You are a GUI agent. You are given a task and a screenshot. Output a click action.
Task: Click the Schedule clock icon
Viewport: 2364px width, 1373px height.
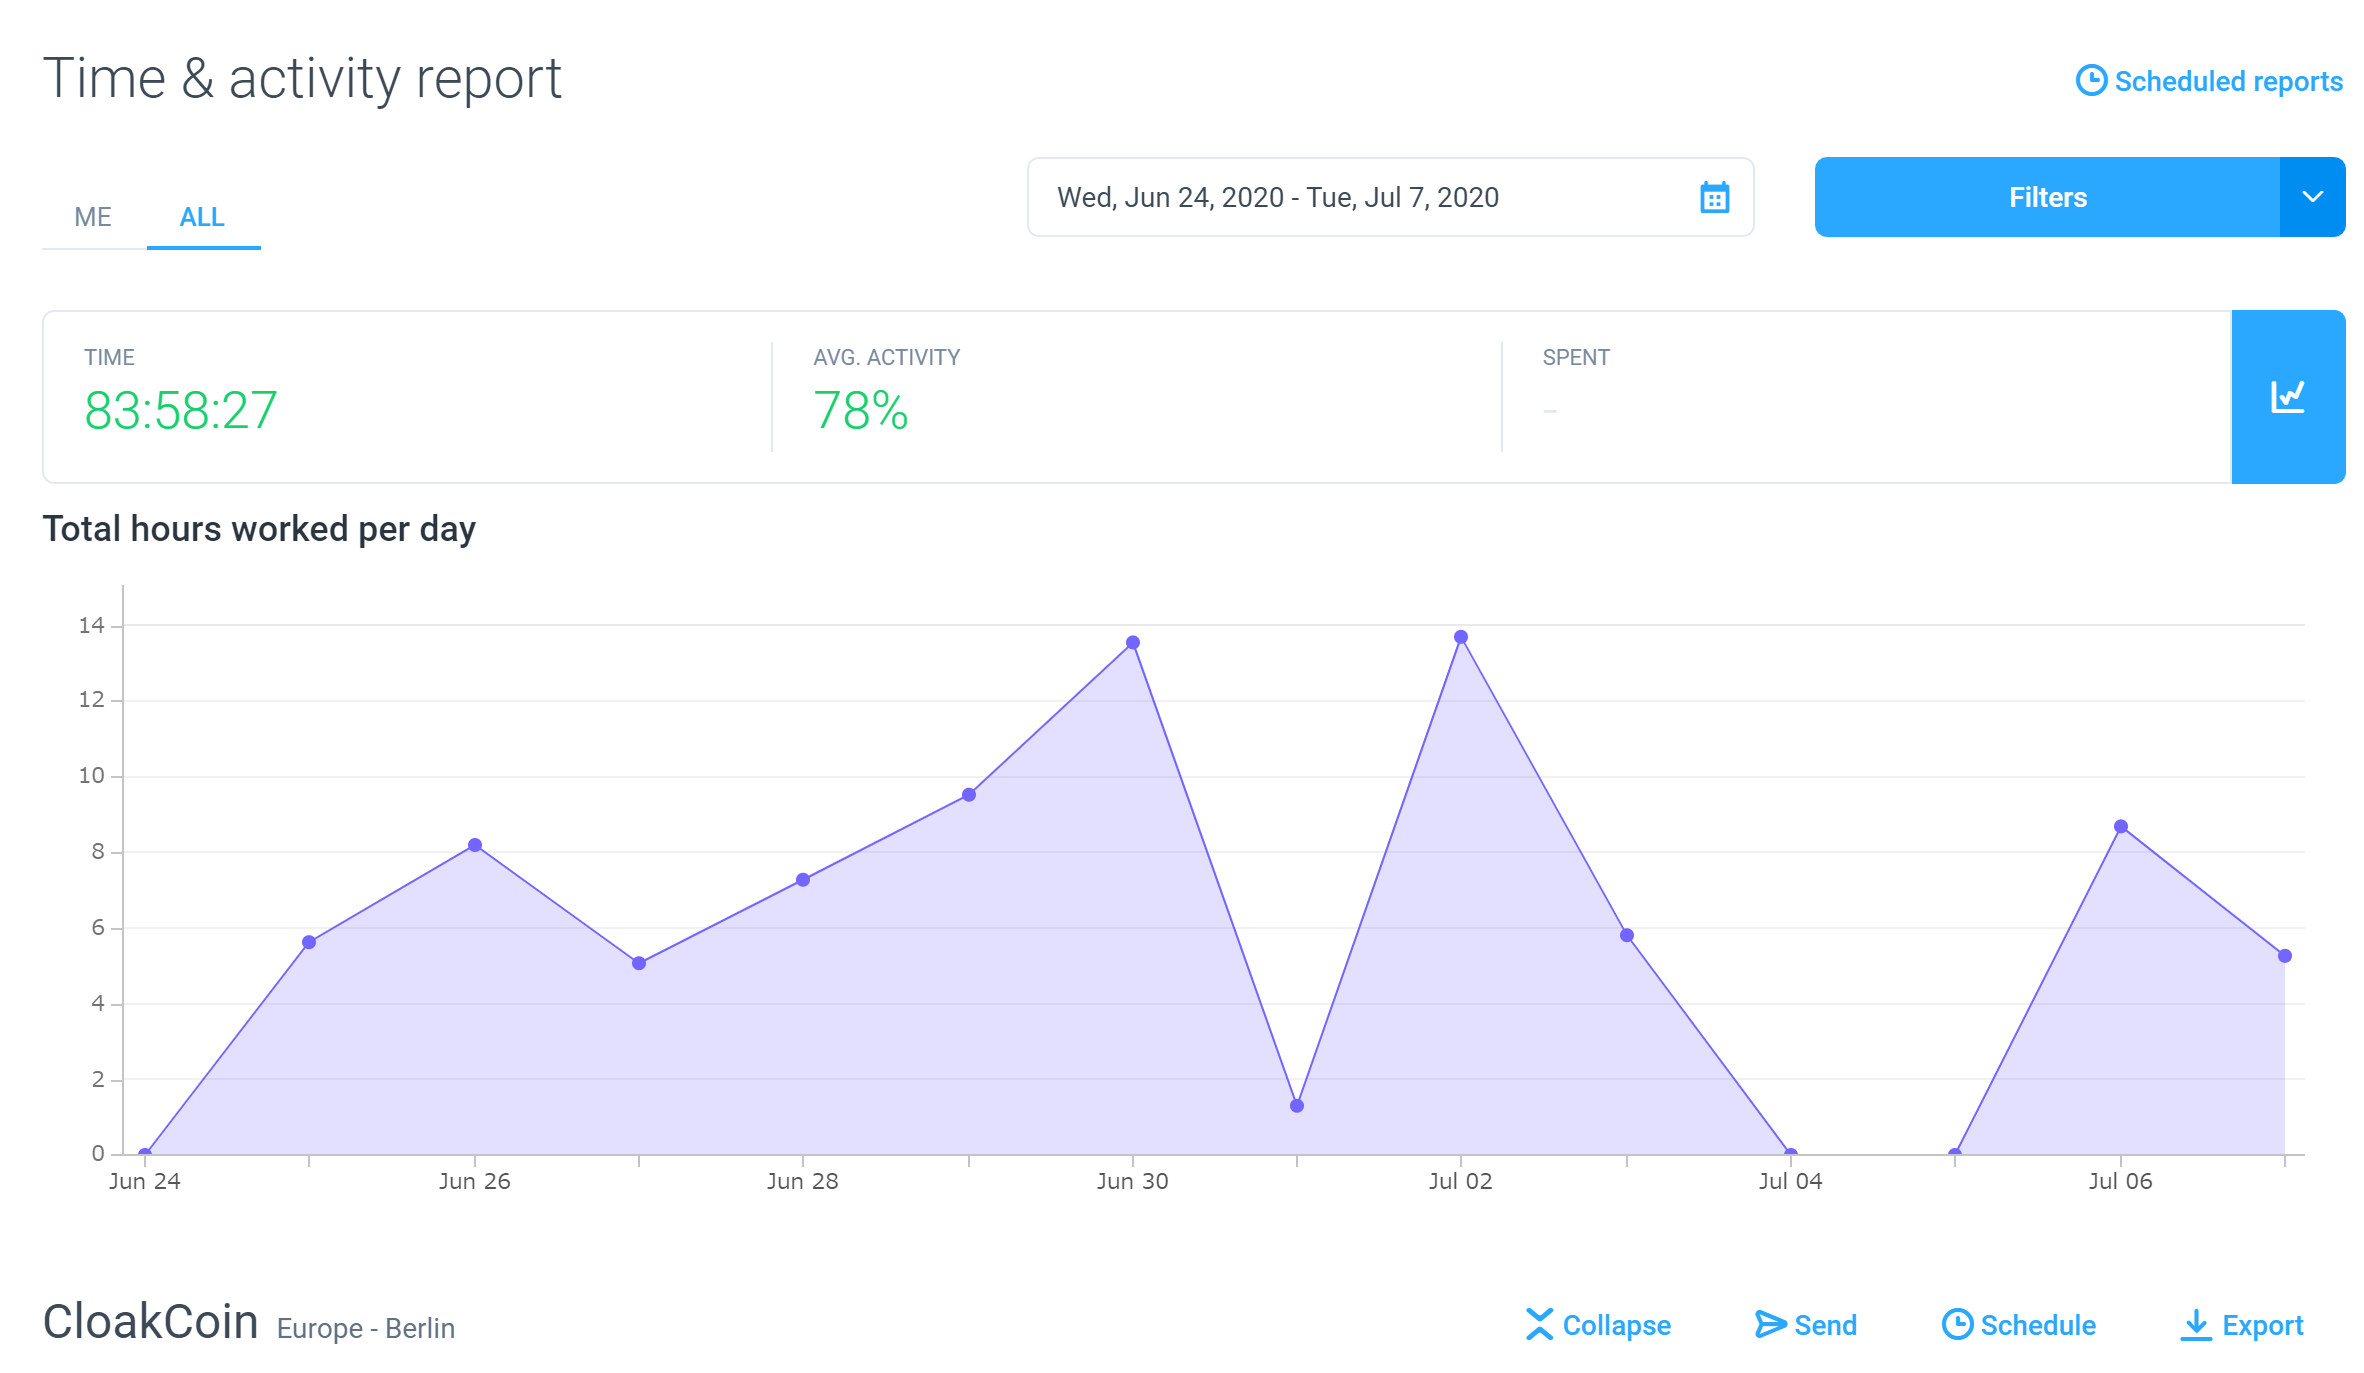coord(1957,1324)
